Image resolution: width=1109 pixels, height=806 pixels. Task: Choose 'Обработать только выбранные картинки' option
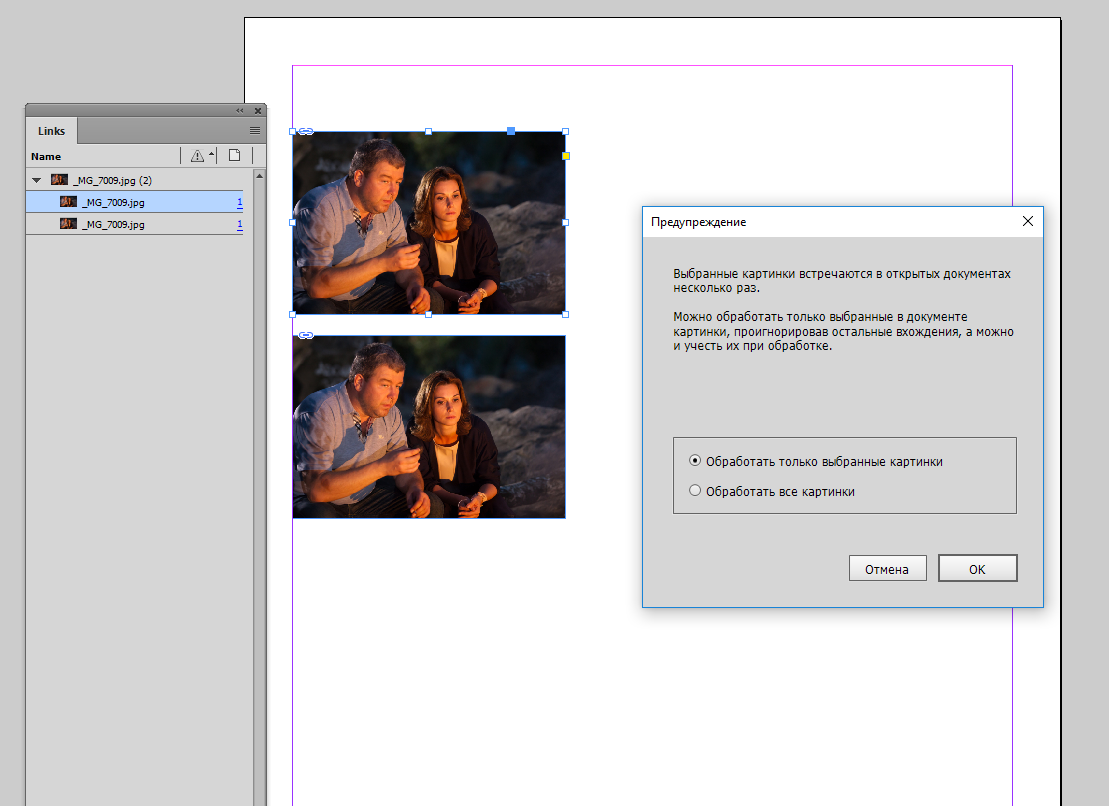[815, 461]
